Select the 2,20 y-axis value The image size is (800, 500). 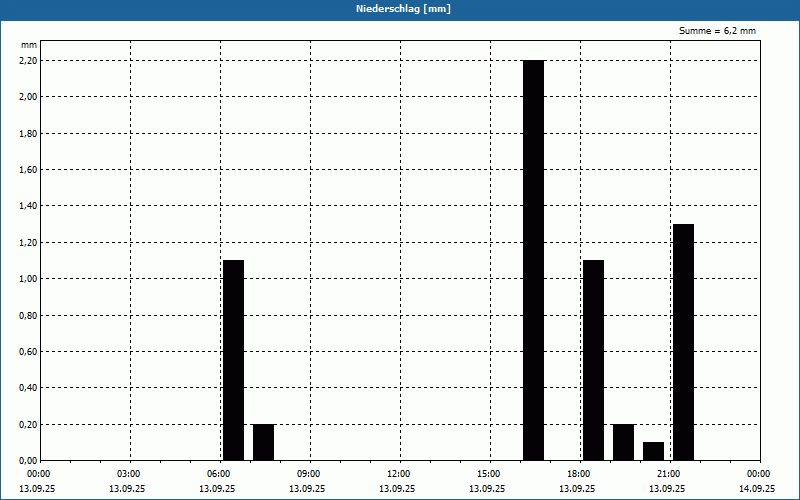pos(28,61)
